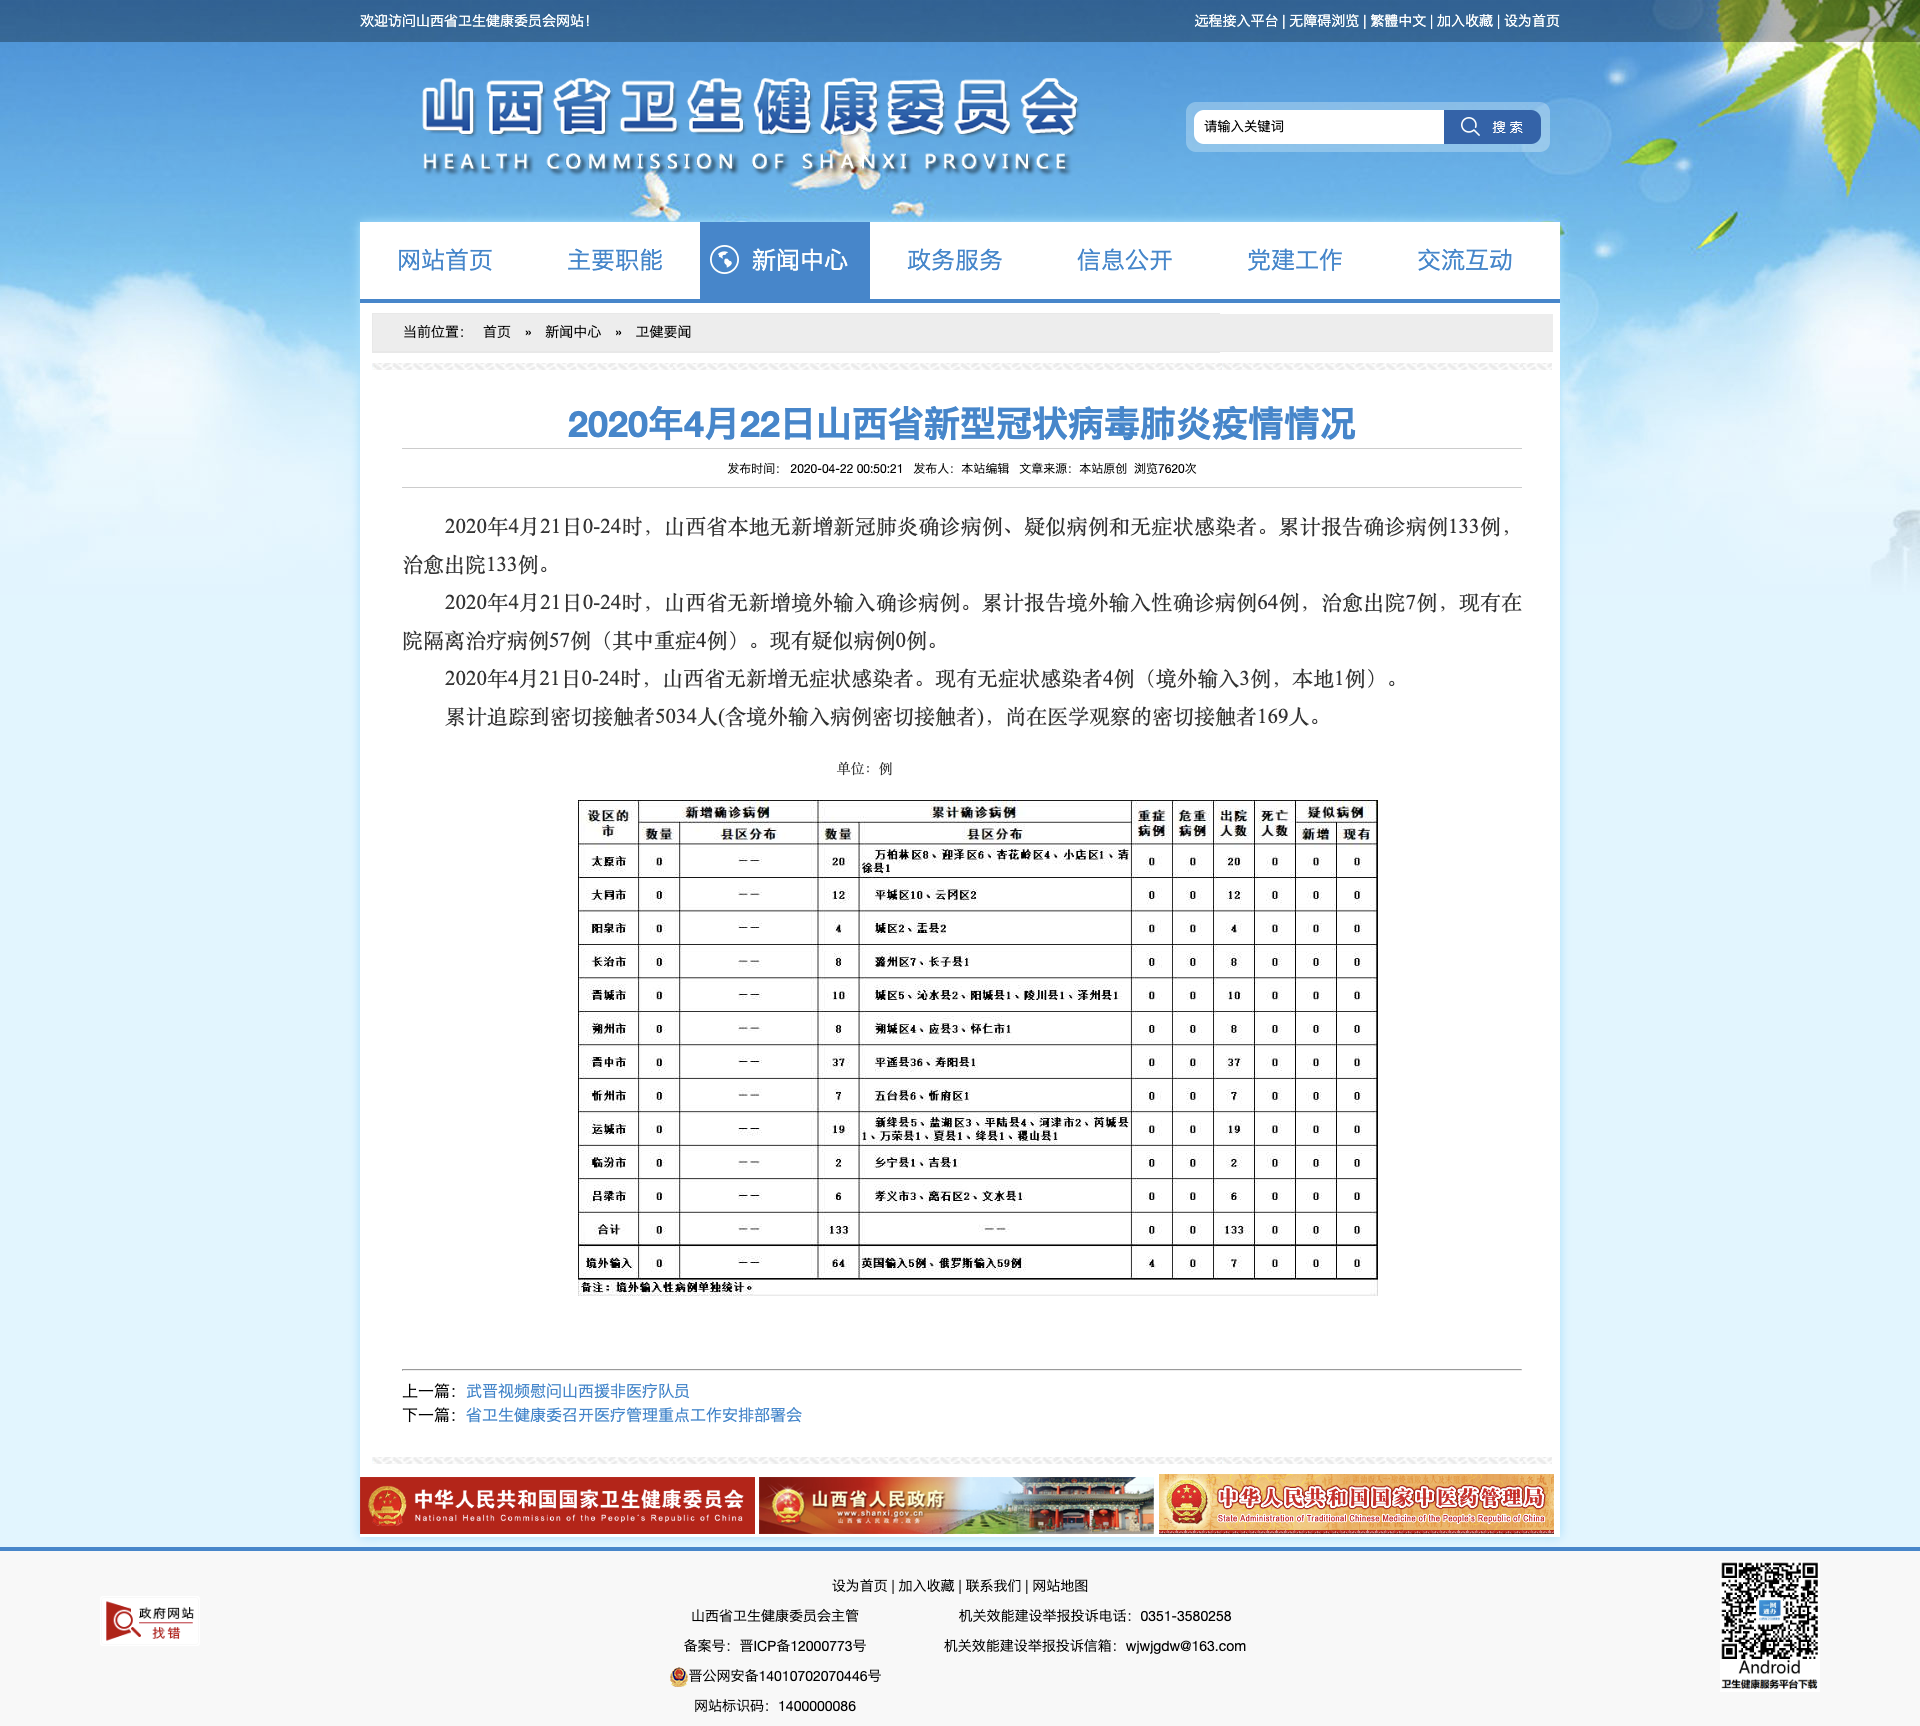This screenshot has width=1920, height=1726.
Task: Click the 大同市 row label in table
Action: coord(609,895)
